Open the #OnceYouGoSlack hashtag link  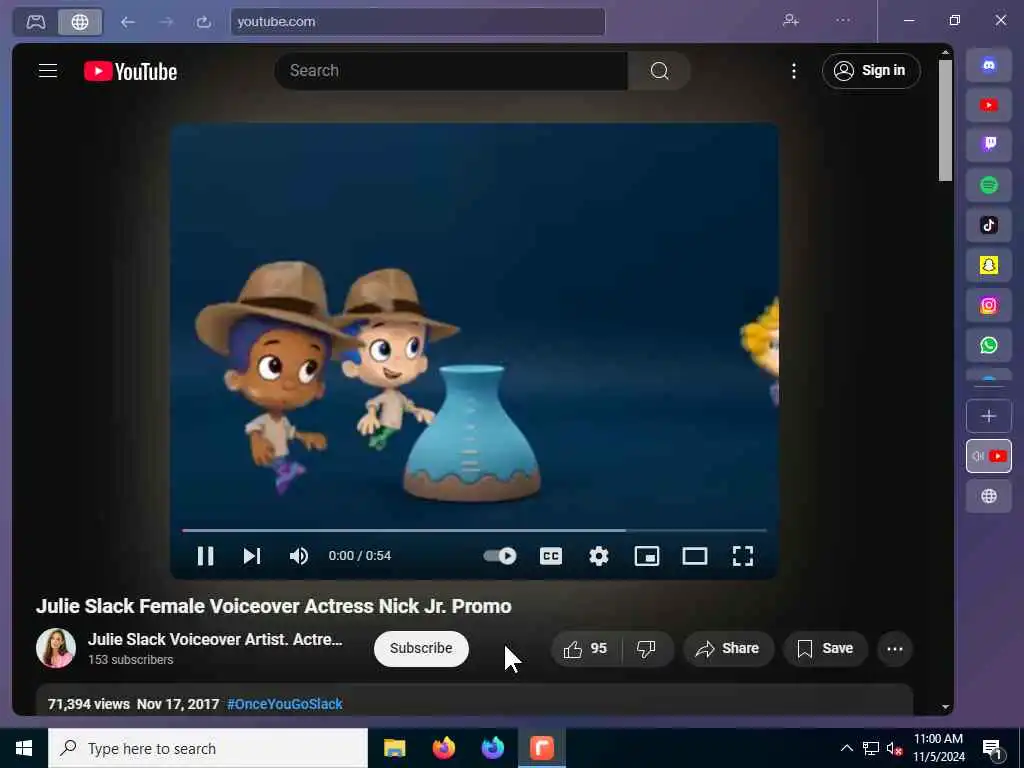click(x=285, y=704)
